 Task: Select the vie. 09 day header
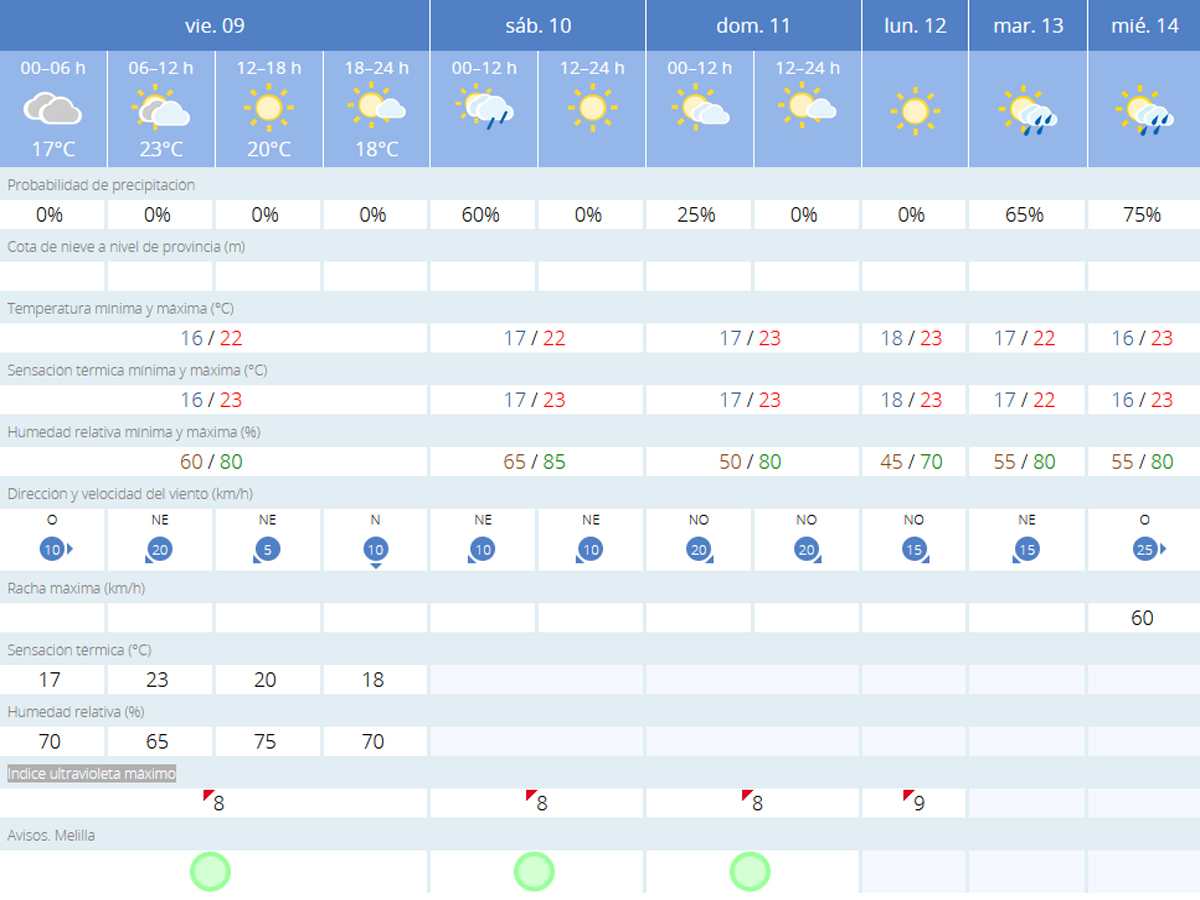(215, 25)
